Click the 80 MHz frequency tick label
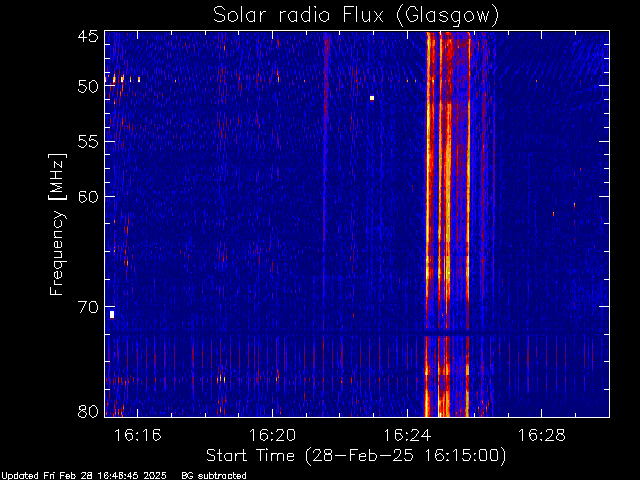The width and height of the screenshot is (640, 480). (x=88, y=411)
